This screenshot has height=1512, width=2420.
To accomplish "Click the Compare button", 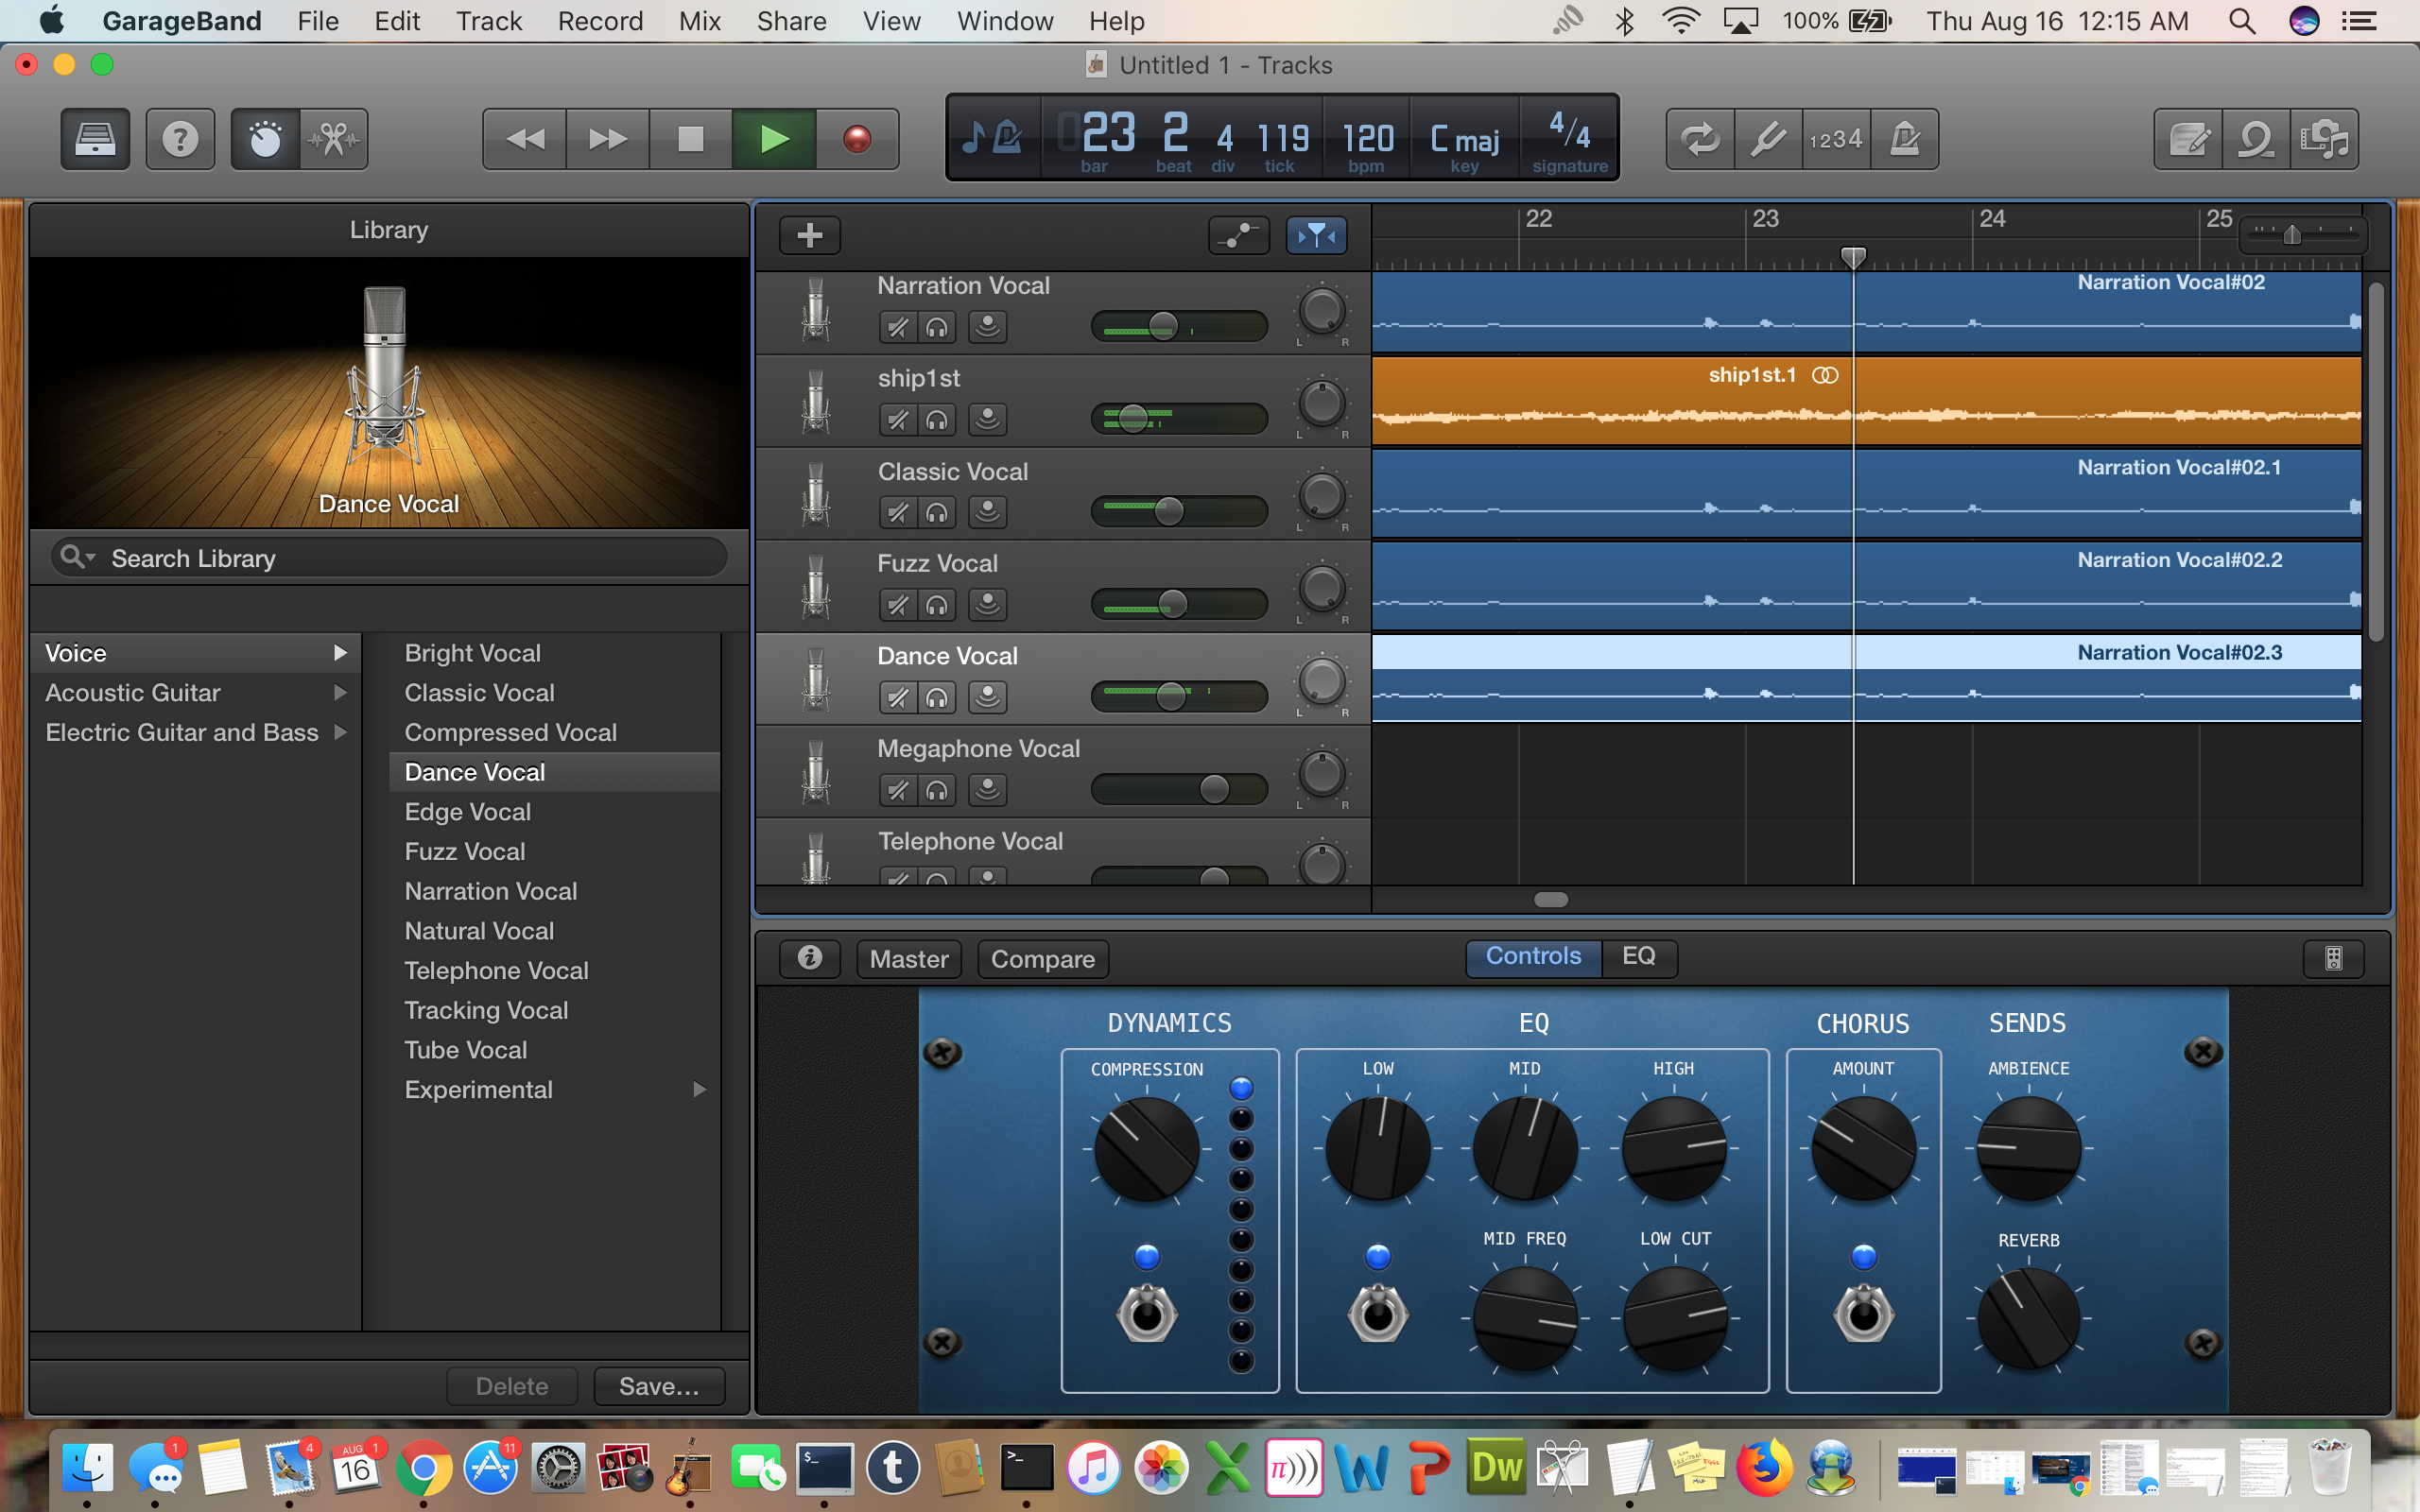I will tap(1042, 959).
